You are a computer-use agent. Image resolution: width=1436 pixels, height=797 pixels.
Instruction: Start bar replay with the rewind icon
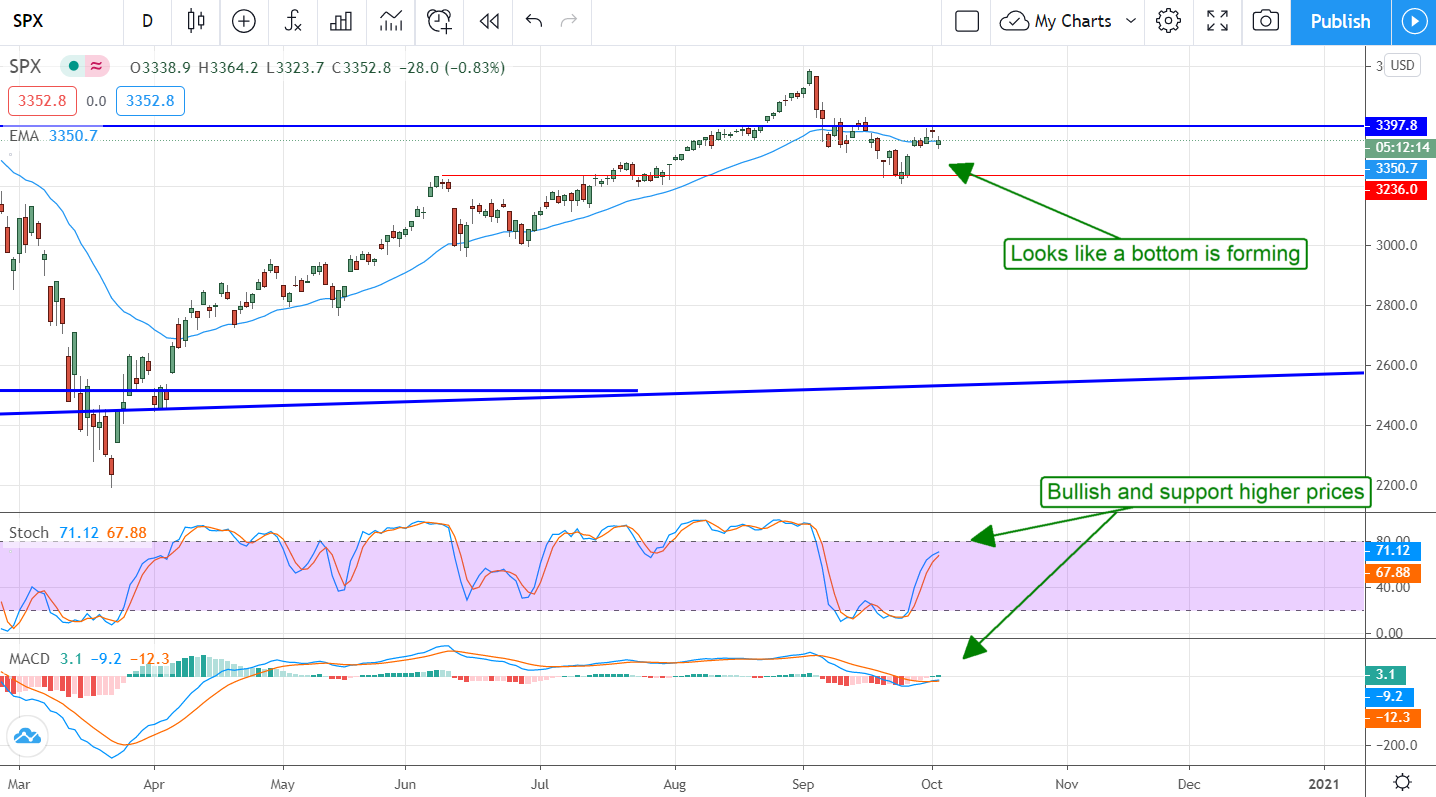(488, 21)
